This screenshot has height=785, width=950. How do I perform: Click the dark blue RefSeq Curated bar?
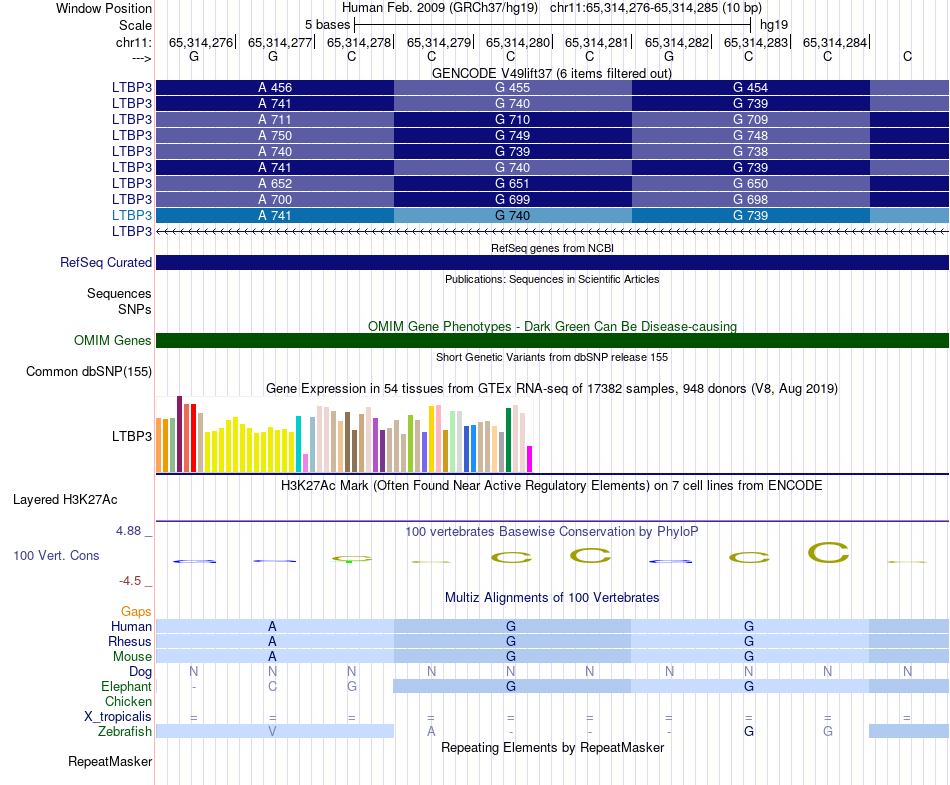click(552, 262)
